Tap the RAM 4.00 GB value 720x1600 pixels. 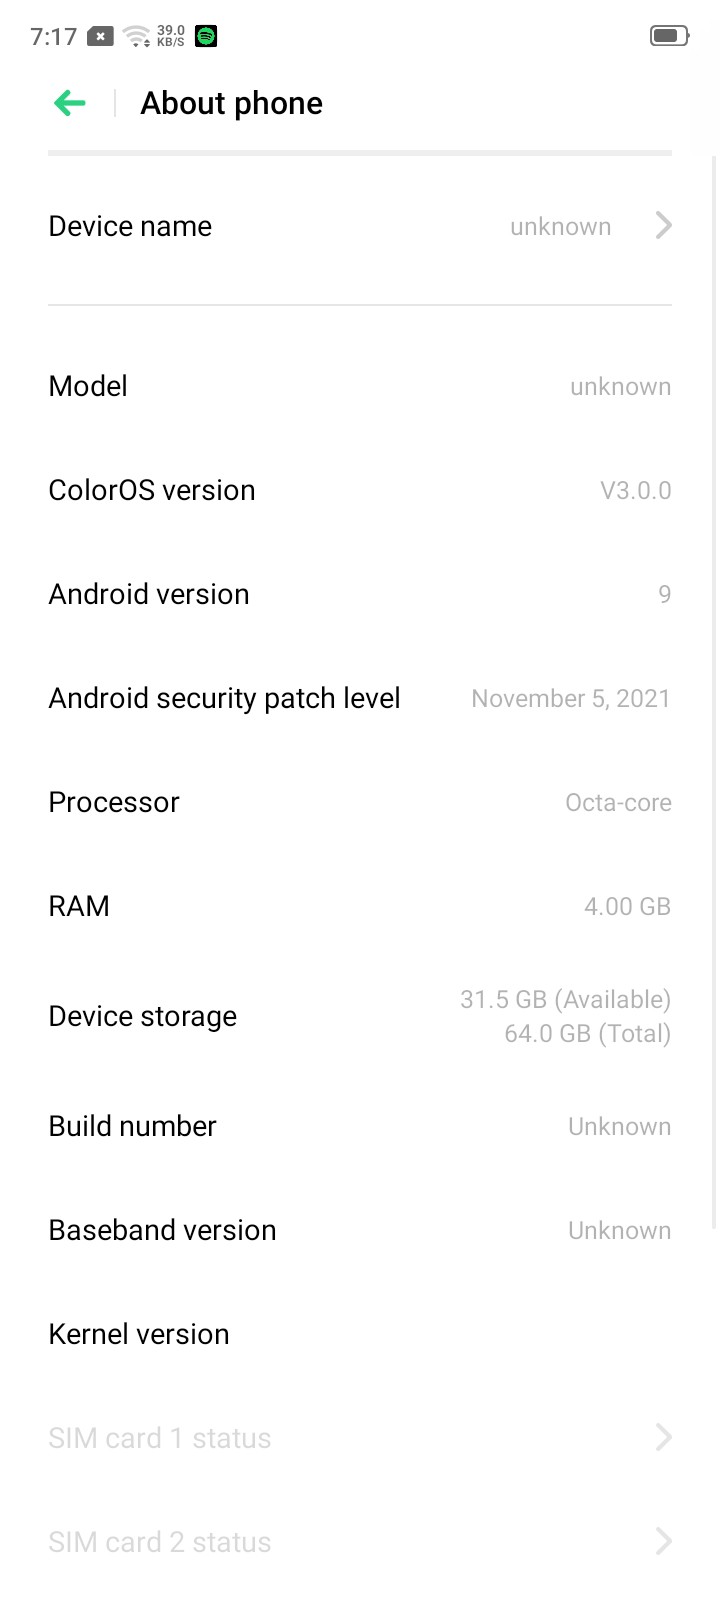[x=627, y=907]
